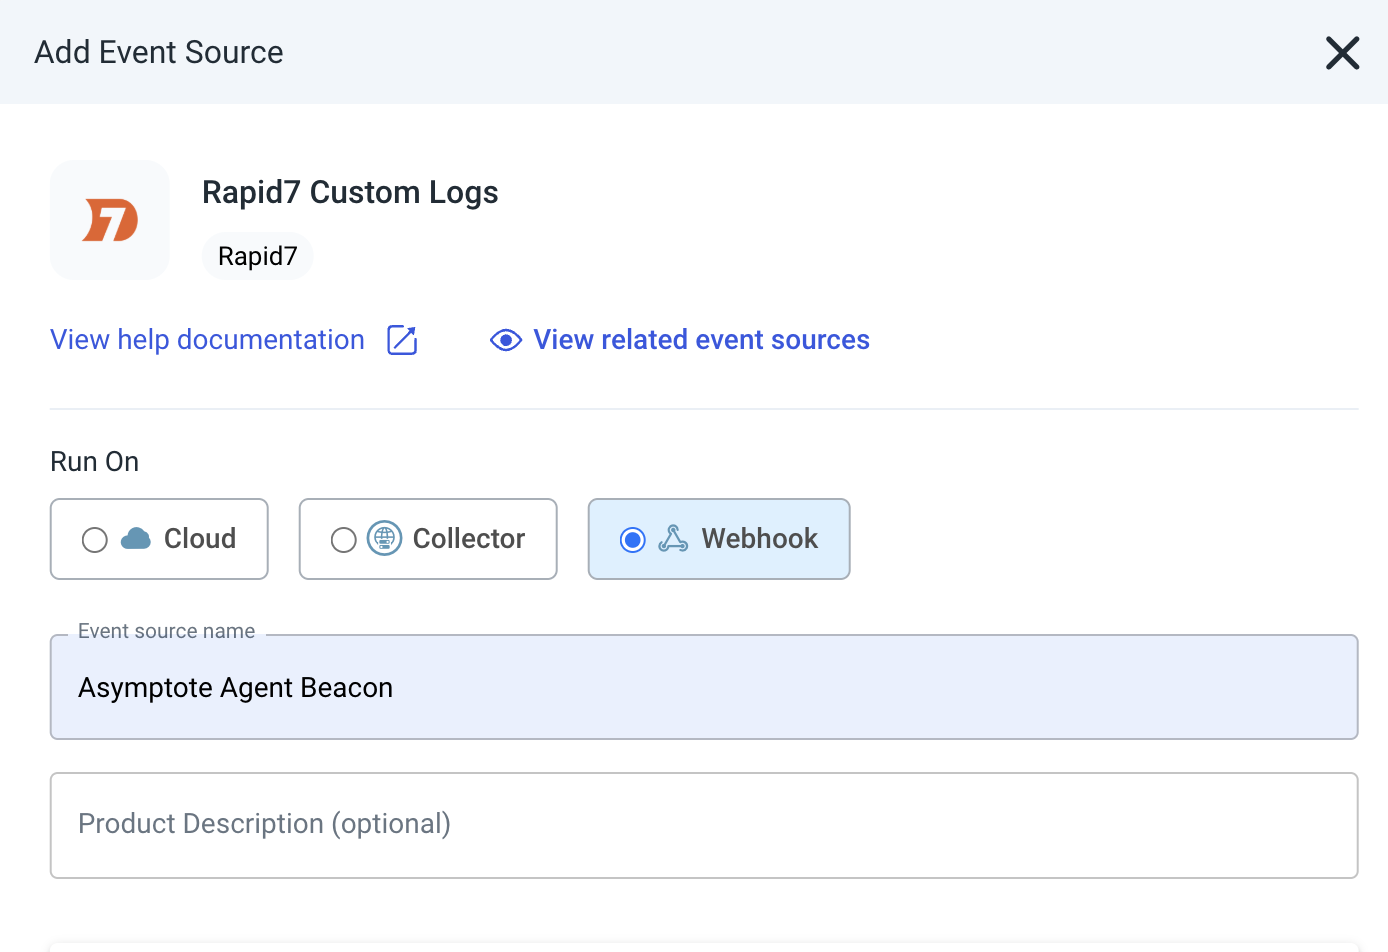Focus the Event source name field
The width and height of the screenshot is (1388, 952).
click(704, 687)
